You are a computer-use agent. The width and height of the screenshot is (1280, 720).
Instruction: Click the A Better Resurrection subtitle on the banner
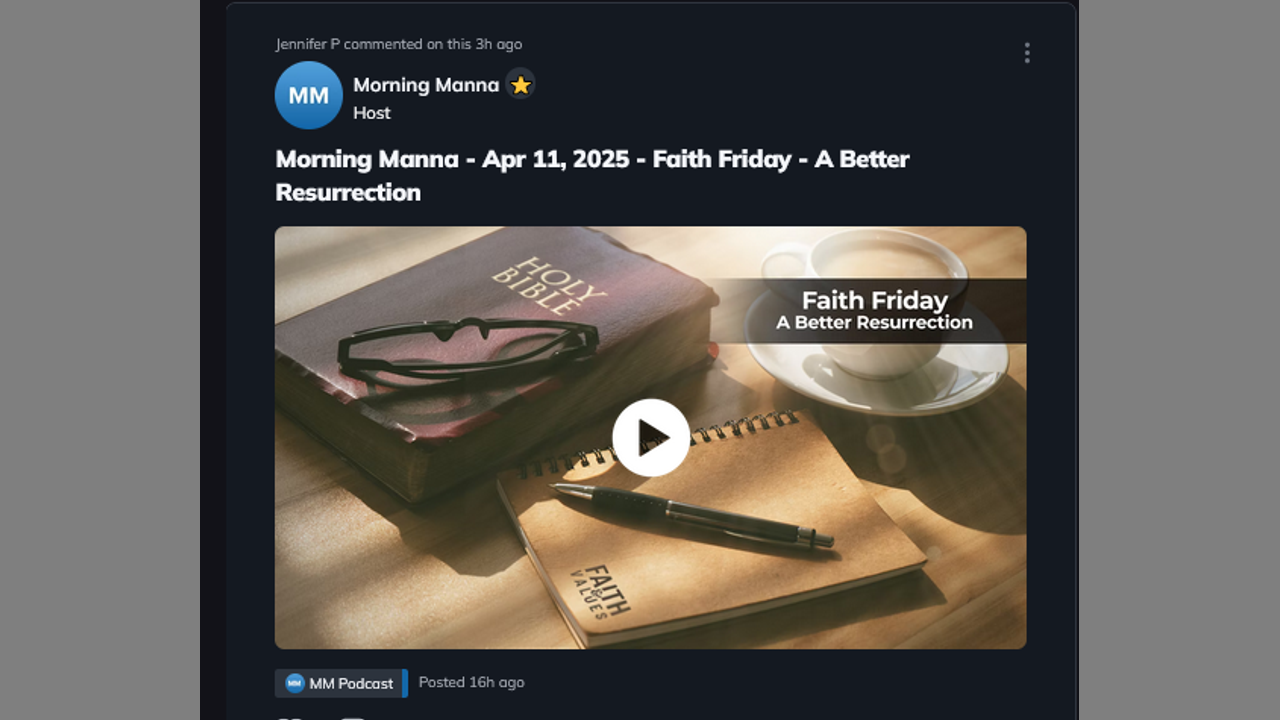click(x=874, y=322)
